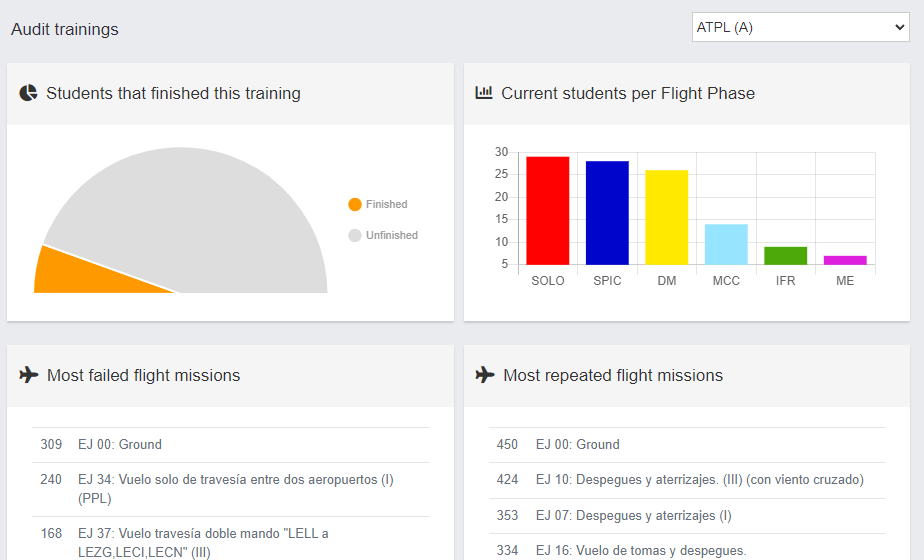Viewport: 924px width, 560px height.
Task: Click the blue SPIC bar
Action: (607, 213)
